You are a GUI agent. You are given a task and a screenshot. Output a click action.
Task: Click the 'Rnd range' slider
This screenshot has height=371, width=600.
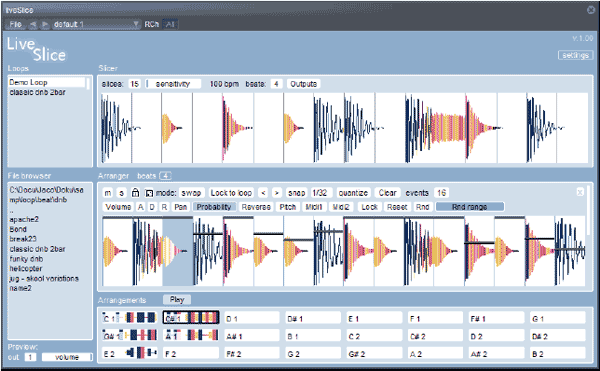(470, 207)
